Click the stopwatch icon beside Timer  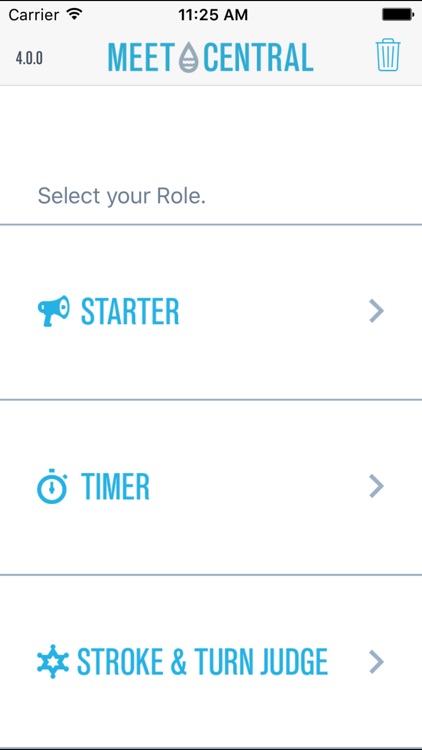click(52, 486)
